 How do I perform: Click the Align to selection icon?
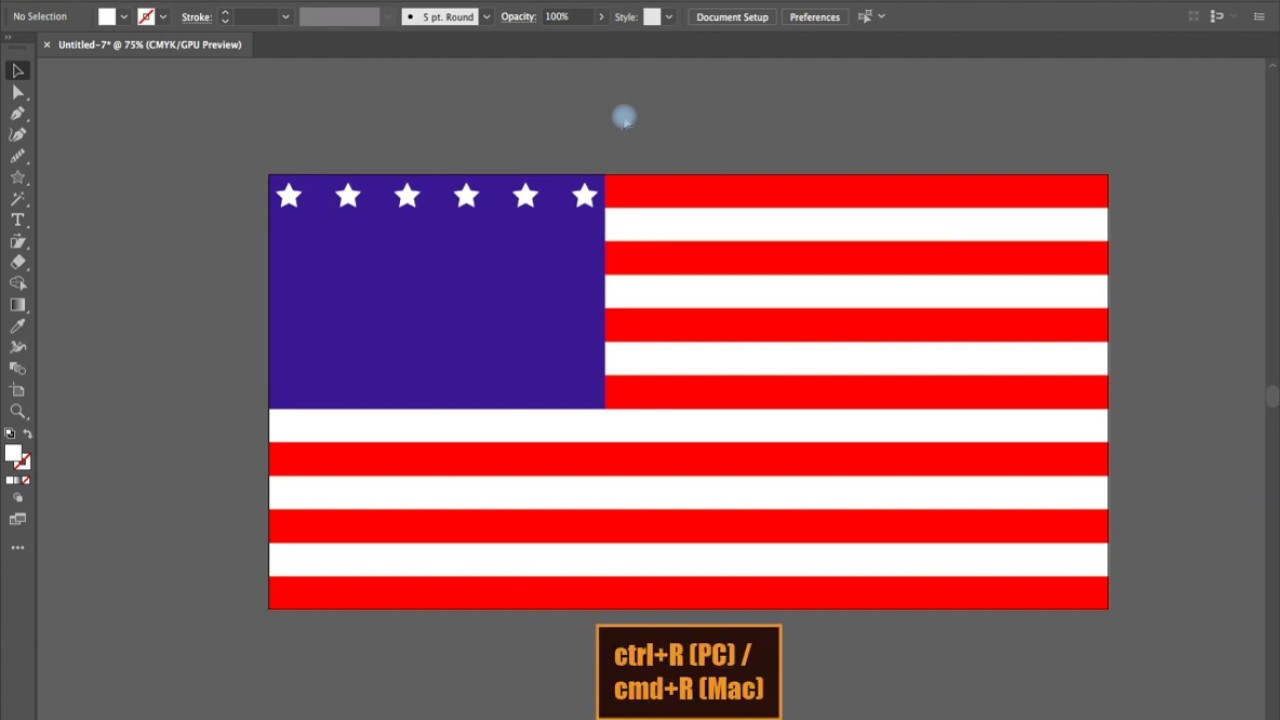click(865, 16)
